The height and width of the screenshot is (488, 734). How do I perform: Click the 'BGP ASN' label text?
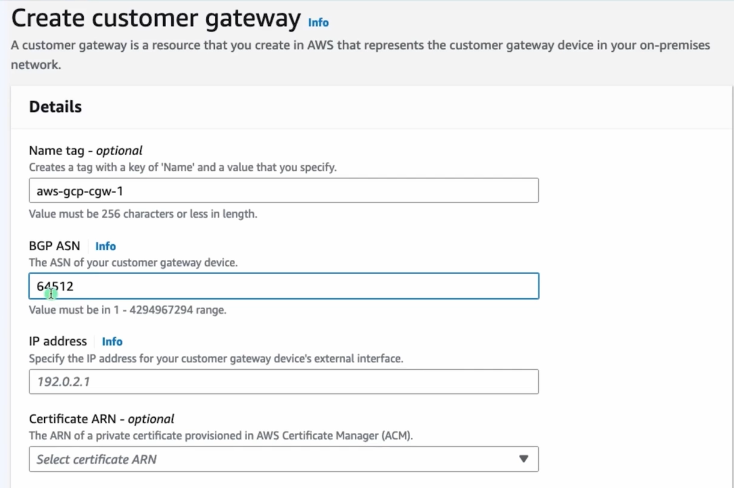[54, 246]
